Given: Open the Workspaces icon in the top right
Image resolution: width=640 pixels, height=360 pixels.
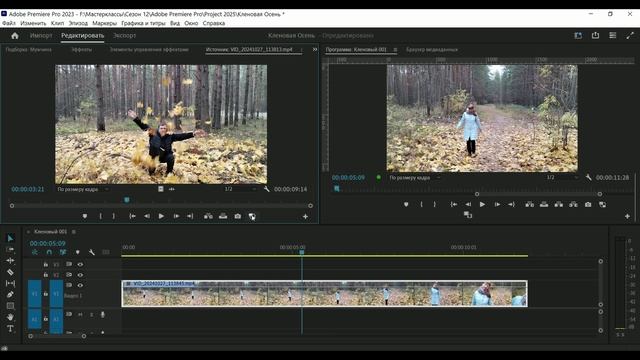Looking at the screenshot, I should pyautogui.click(x=578, y=36).
